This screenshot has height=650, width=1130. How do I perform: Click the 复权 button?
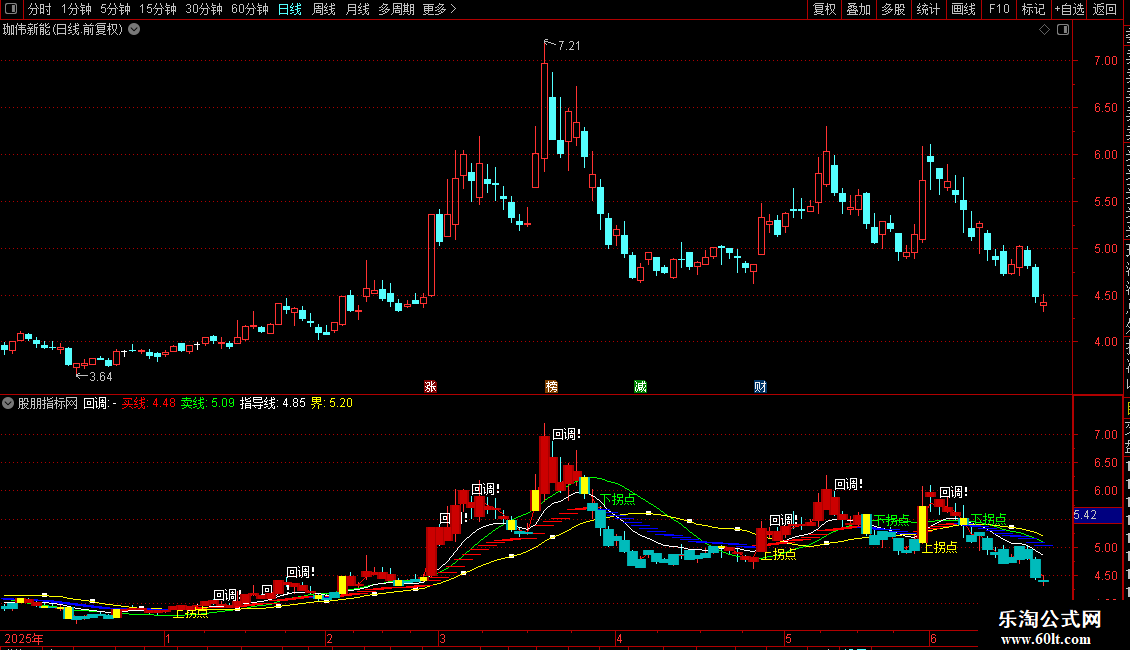point(824,9)
